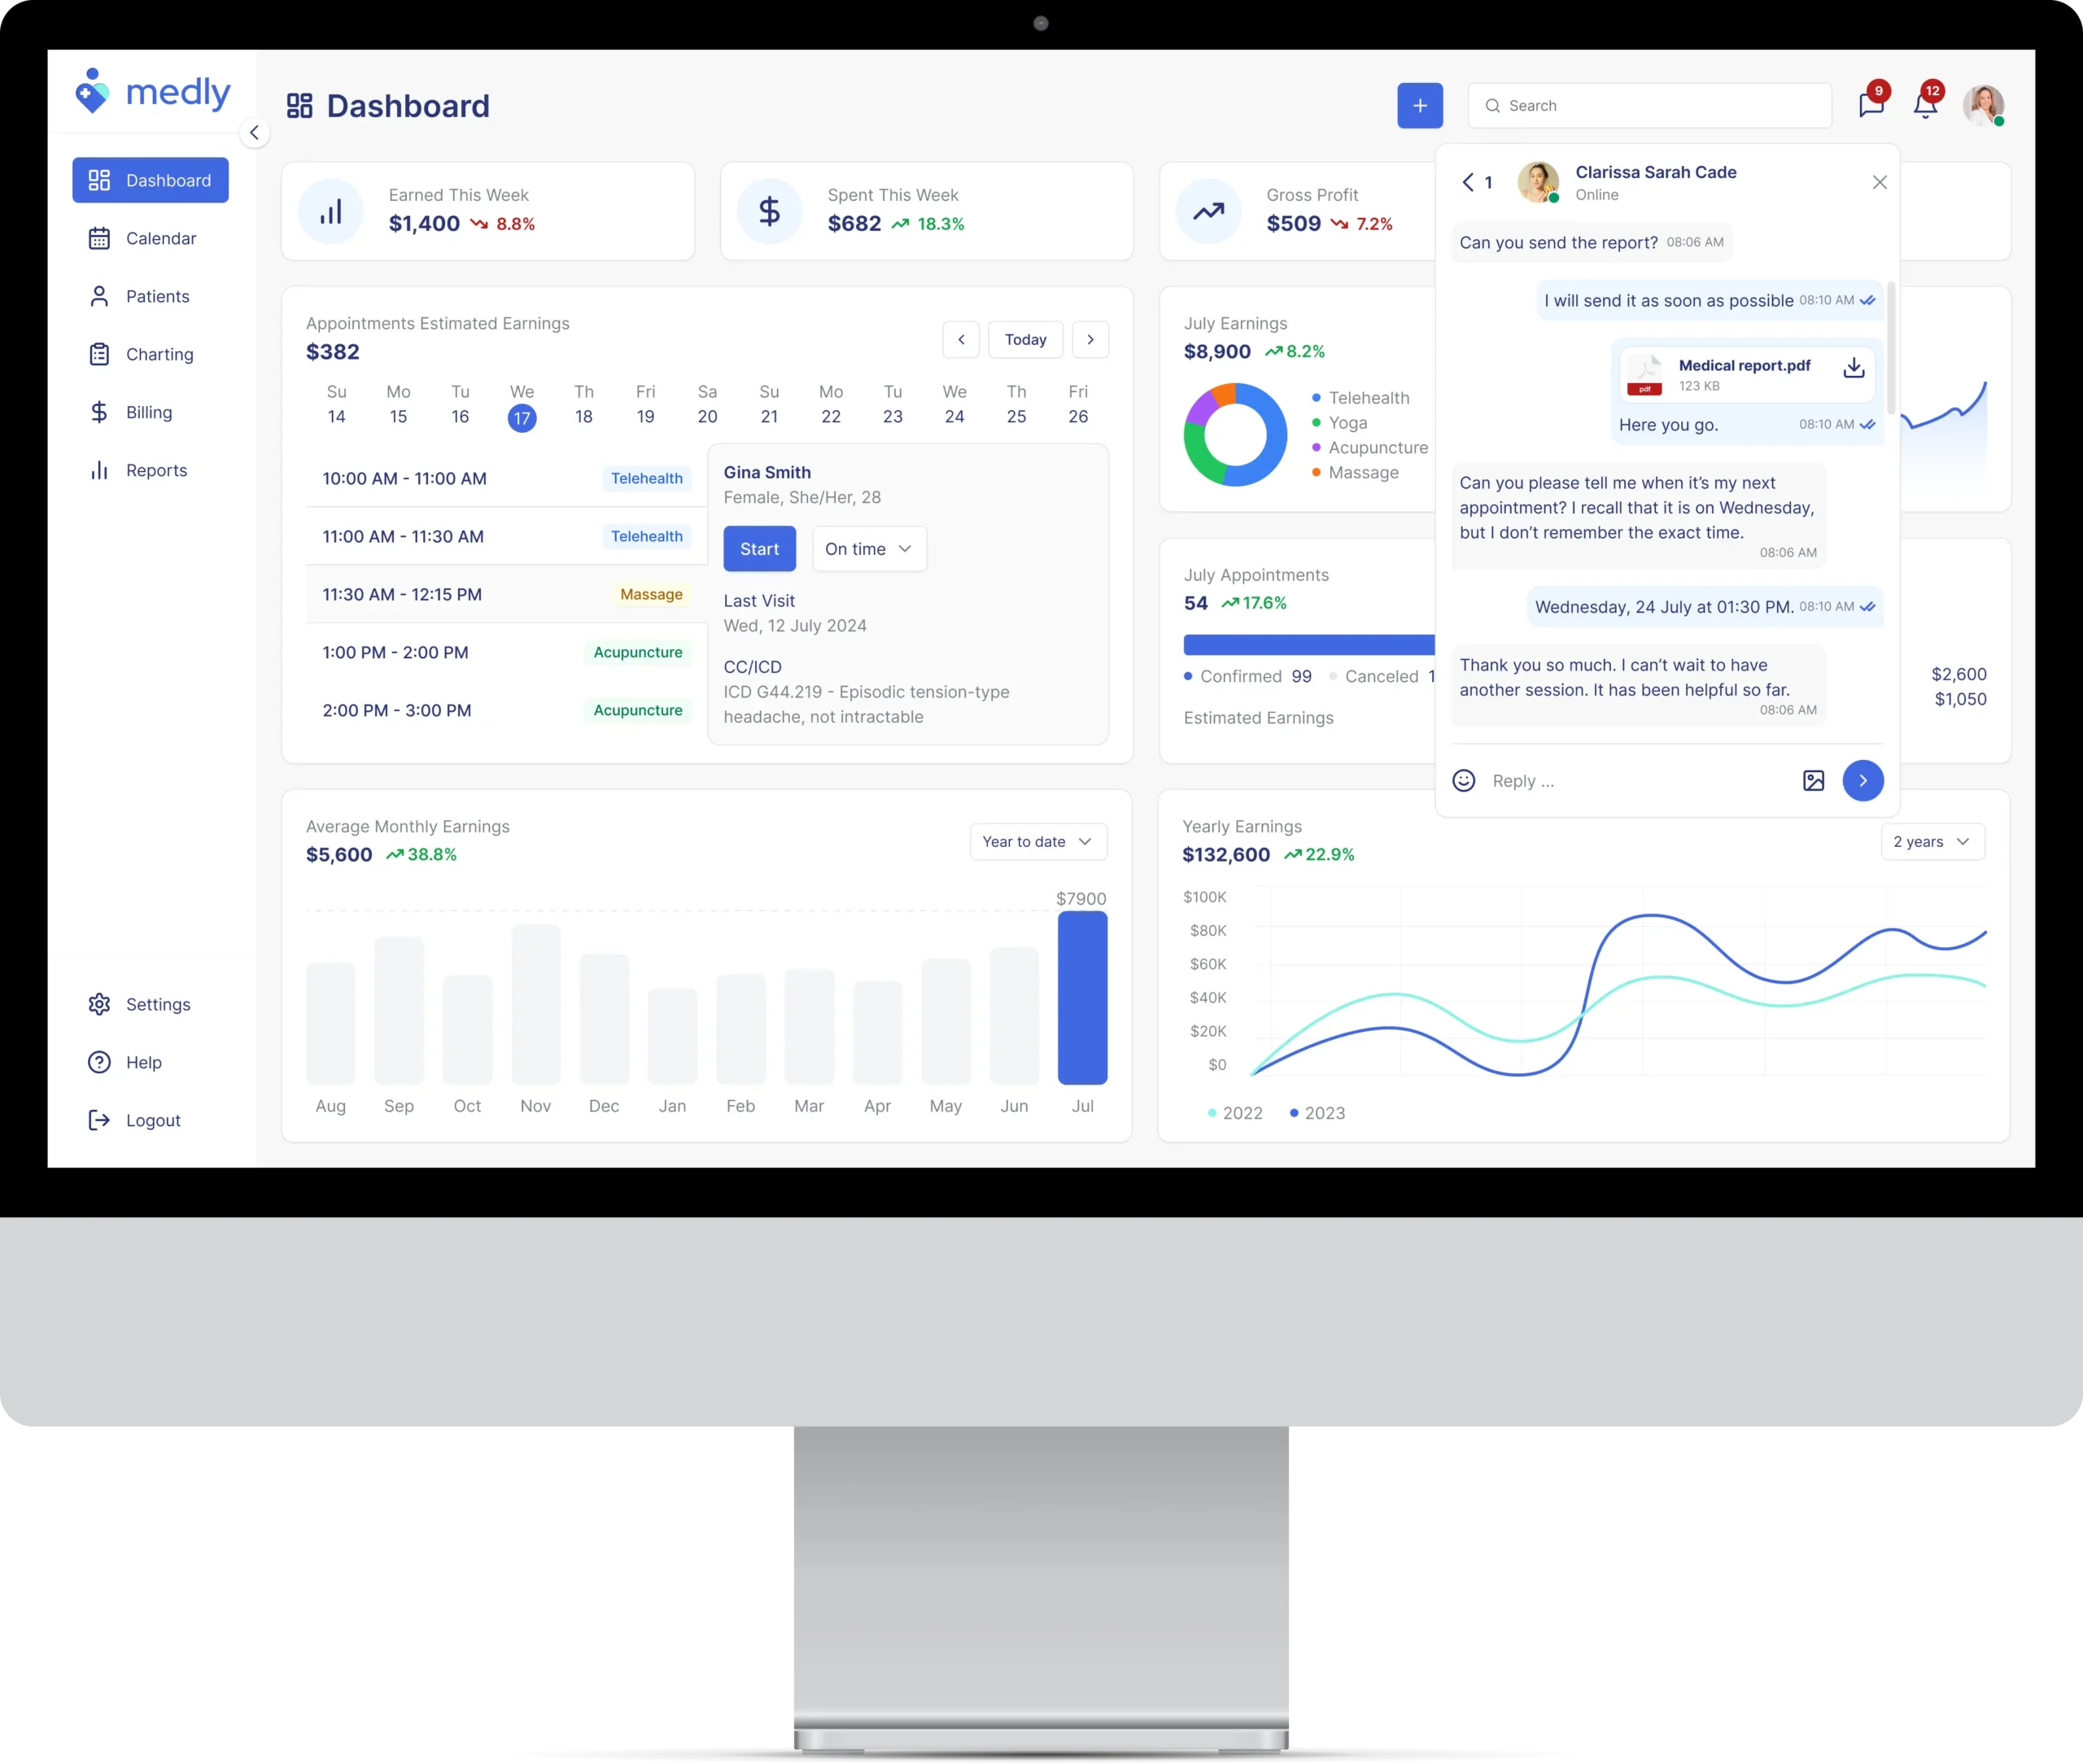Screen dimensions: 2083x1764
Task: Open the Charting section
Action: [x=159, y=353]
